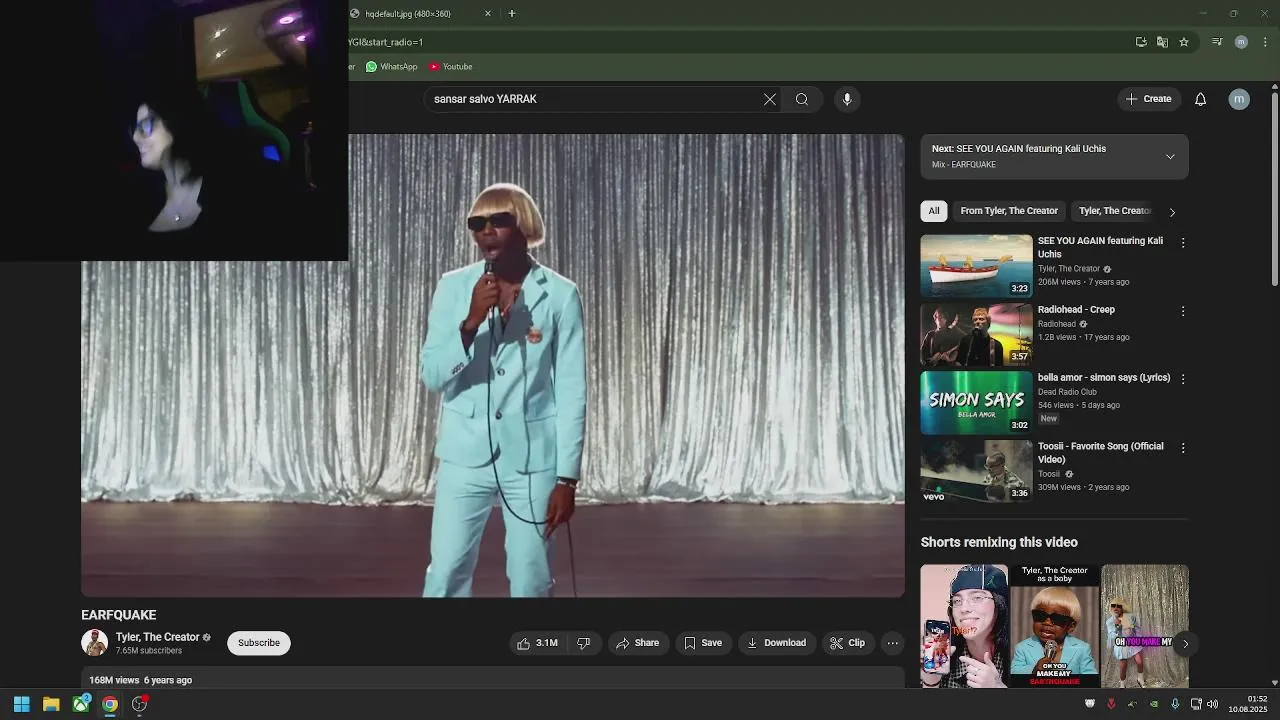Download the video

click(777, 643)
